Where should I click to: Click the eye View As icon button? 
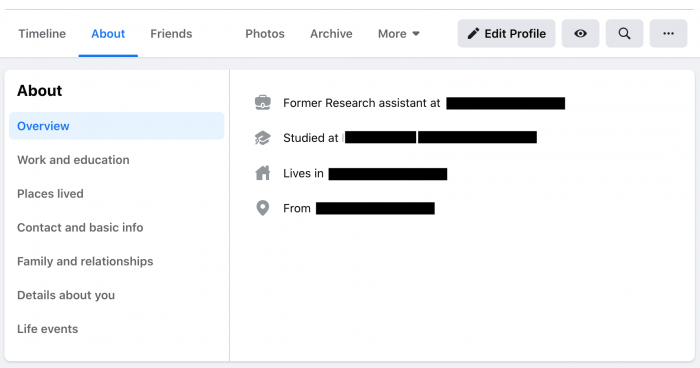coord(580,33)
